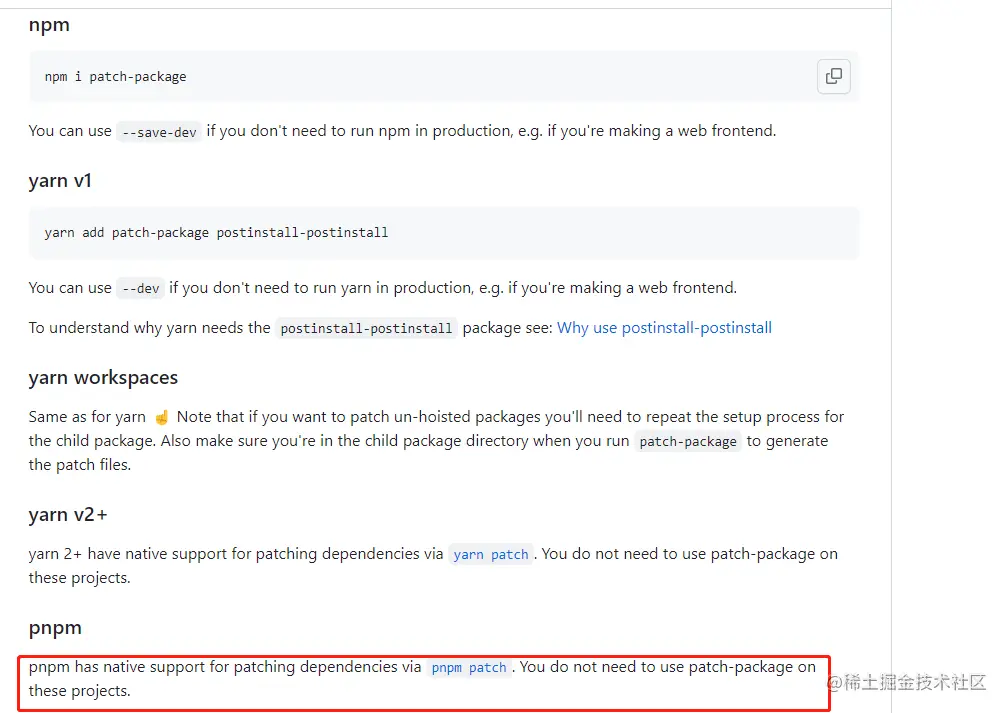The width and height of the screenshot is (1007, 713).
Task: Click the pointing-up finger emoji
Action: click(162, 417)
